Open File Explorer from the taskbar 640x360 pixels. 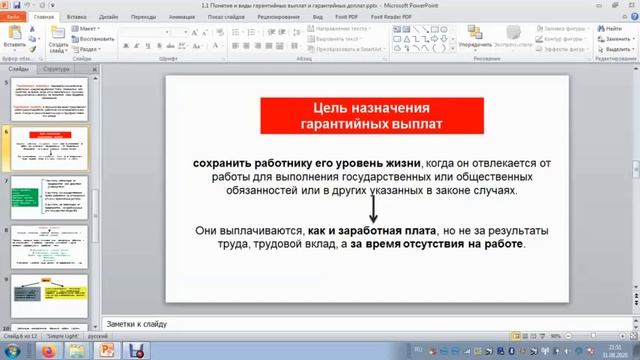click(x=77, y=351)
